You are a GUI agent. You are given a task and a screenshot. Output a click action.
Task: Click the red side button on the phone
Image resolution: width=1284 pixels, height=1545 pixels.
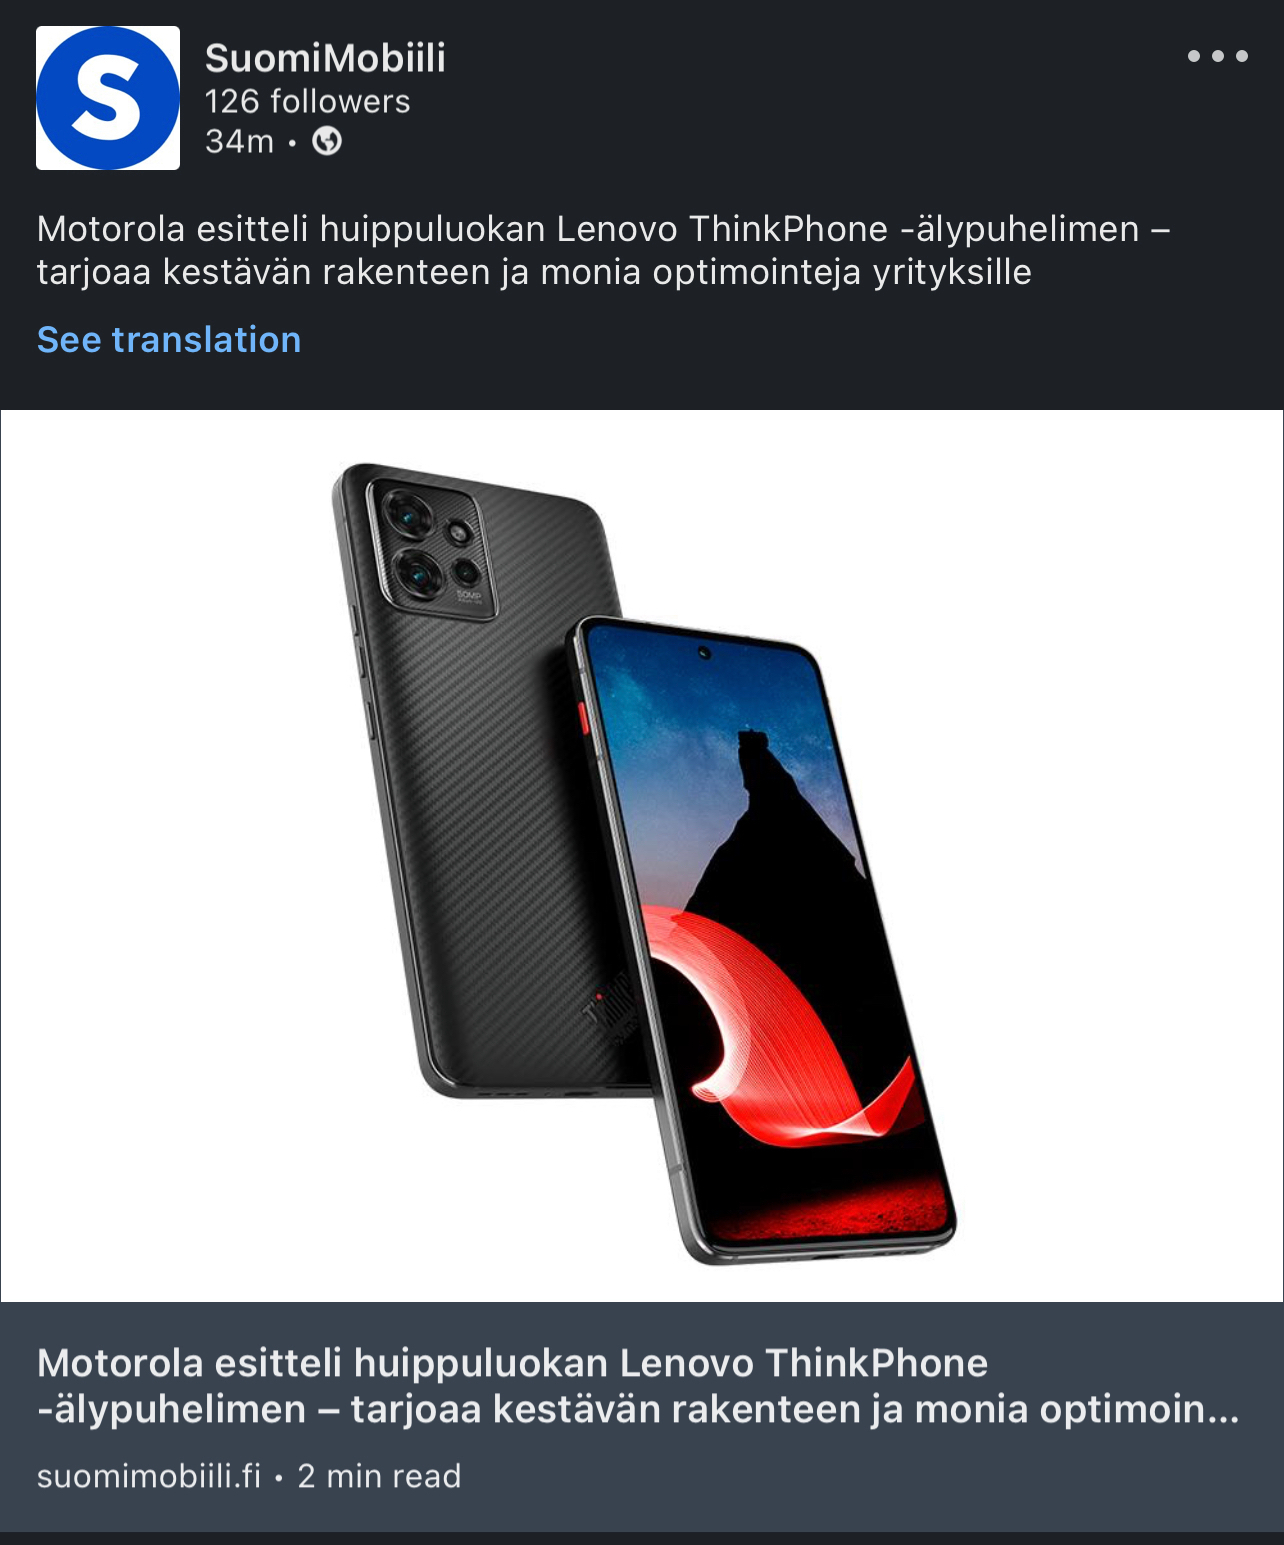point(582,717)
